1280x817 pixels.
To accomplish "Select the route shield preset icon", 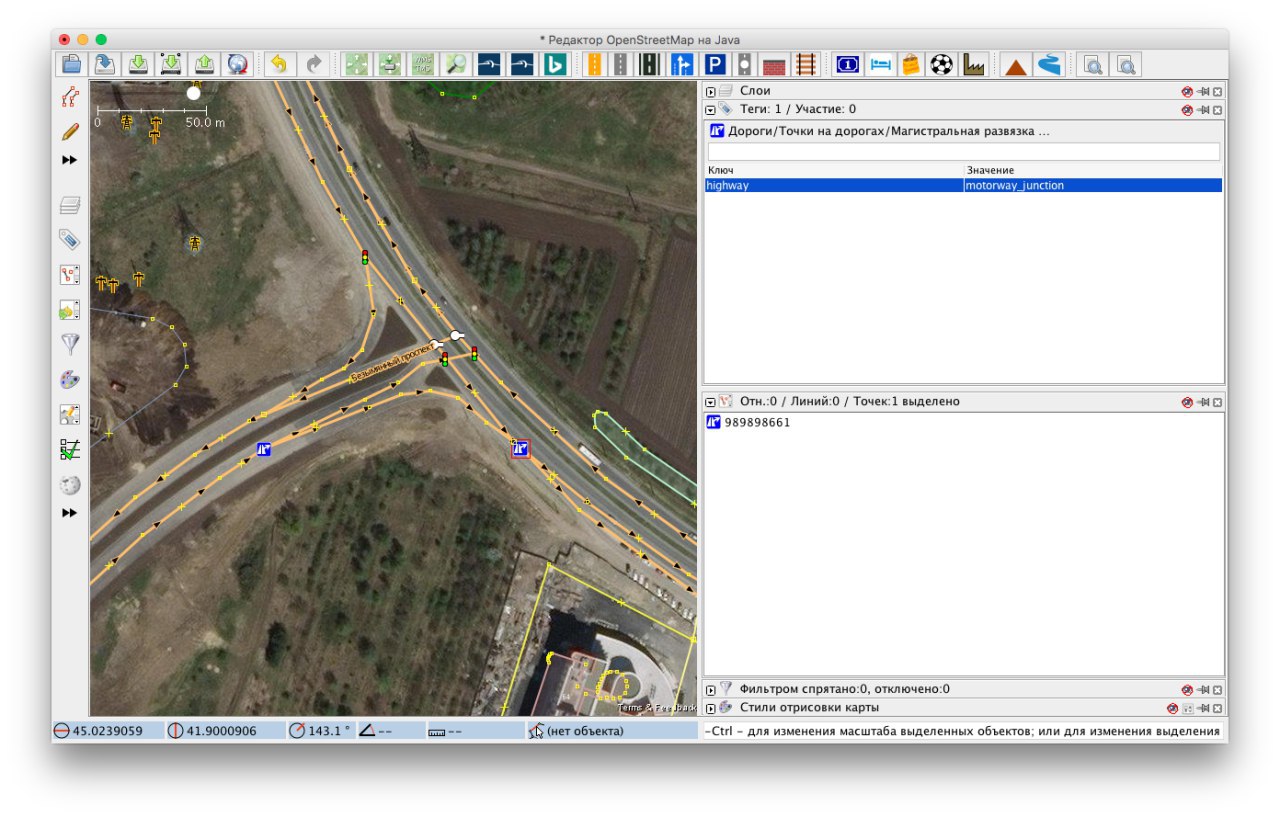I will click(847, 65).
